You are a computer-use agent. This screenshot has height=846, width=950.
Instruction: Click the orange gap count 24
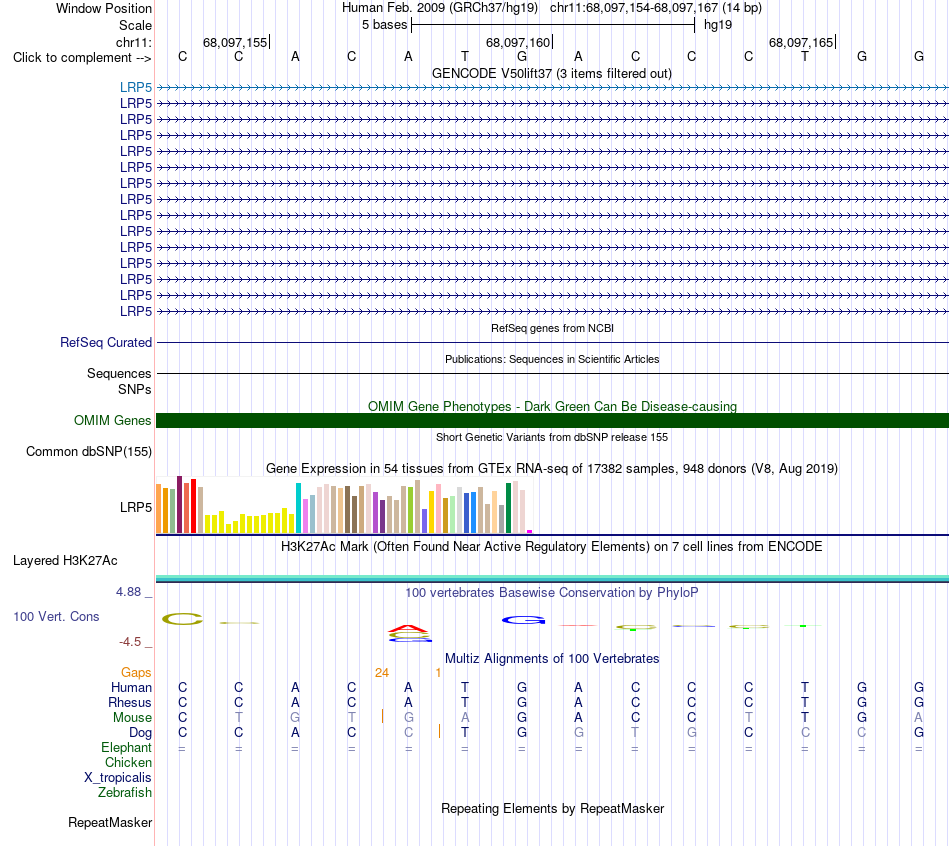[382, 672]
